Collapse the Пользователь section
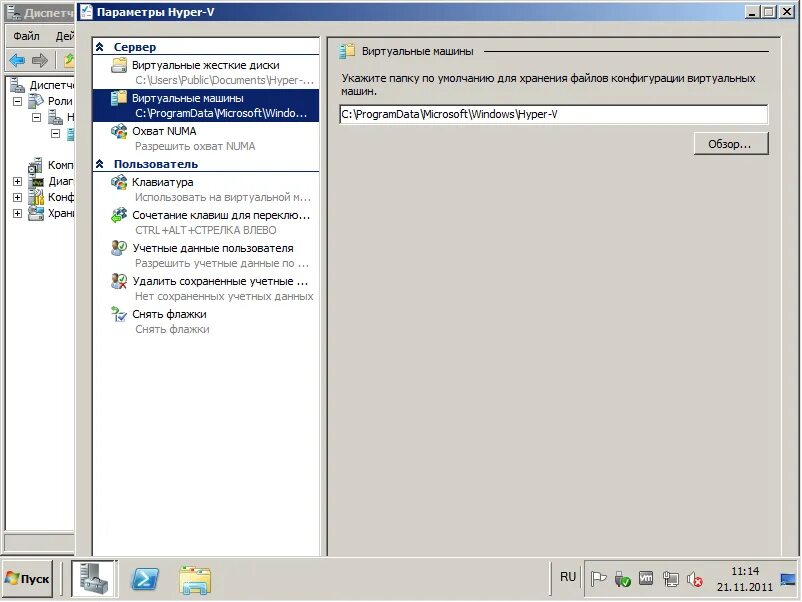Screen dimensions: 802x602 (100, 164)
